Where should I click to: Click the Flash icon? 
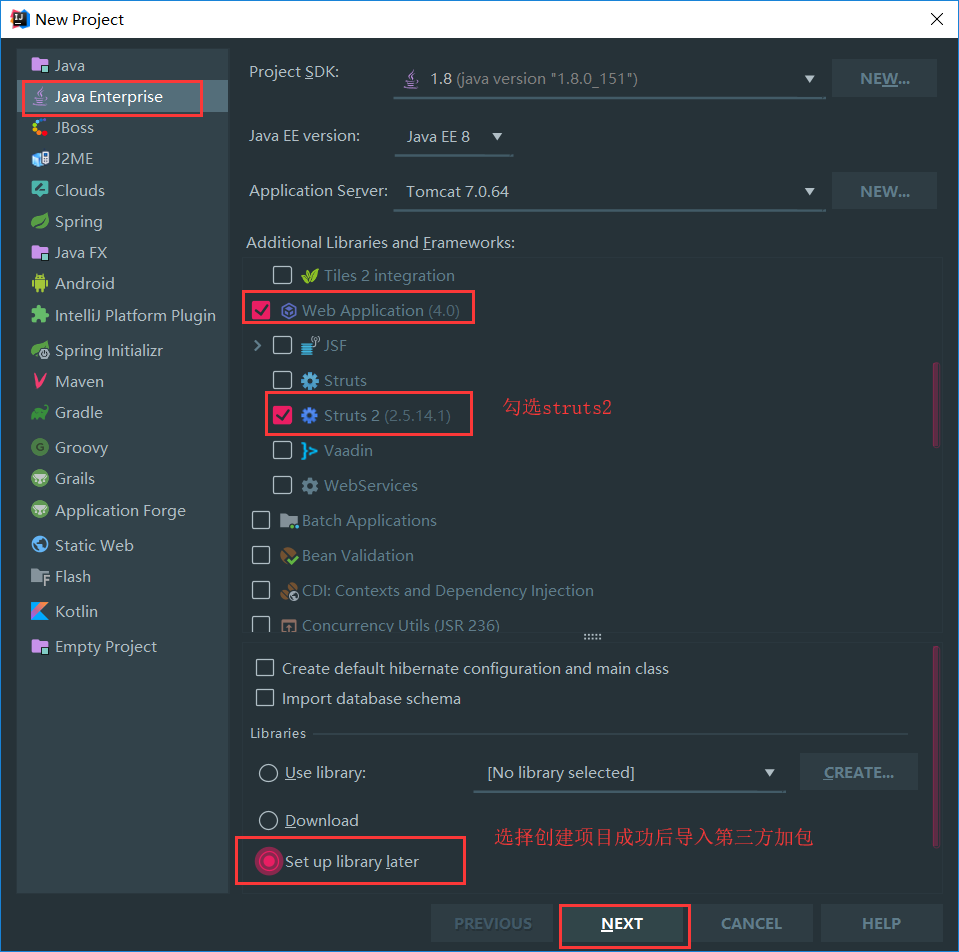click(x=40, y=577)
